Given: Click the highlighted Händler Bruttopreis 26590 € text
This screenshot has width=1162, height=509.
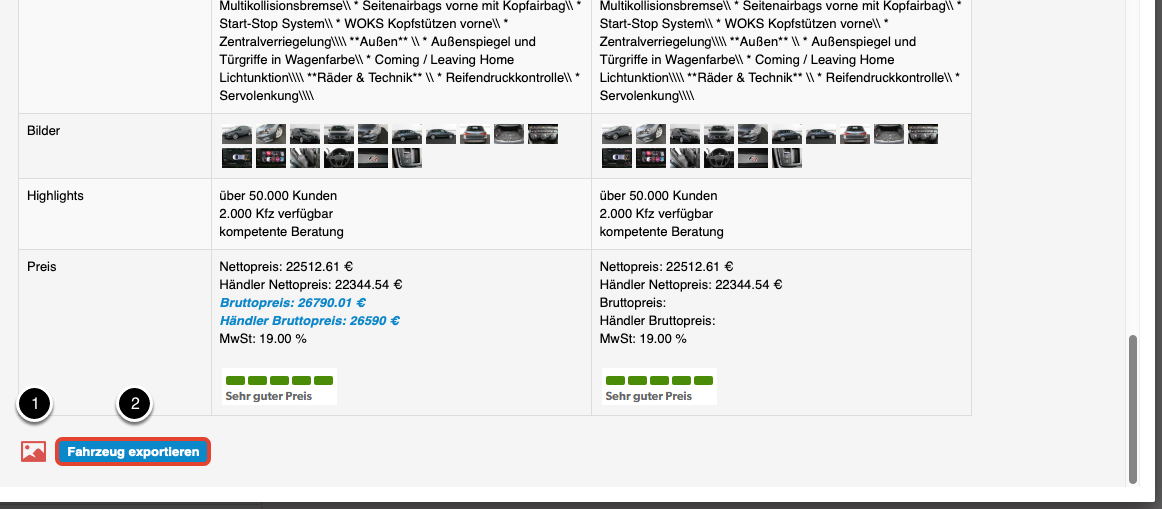Looking at the screenshot, I should (x=309, y=321).
